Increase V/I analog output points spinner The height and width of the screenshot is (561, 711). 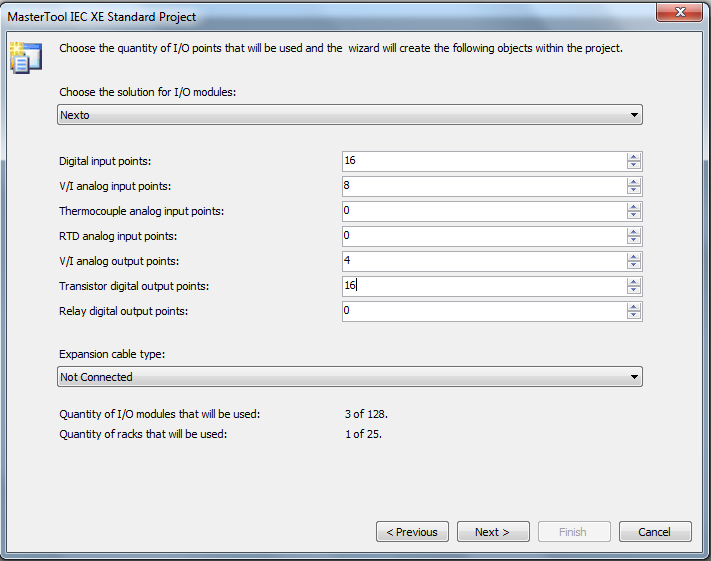633,257
